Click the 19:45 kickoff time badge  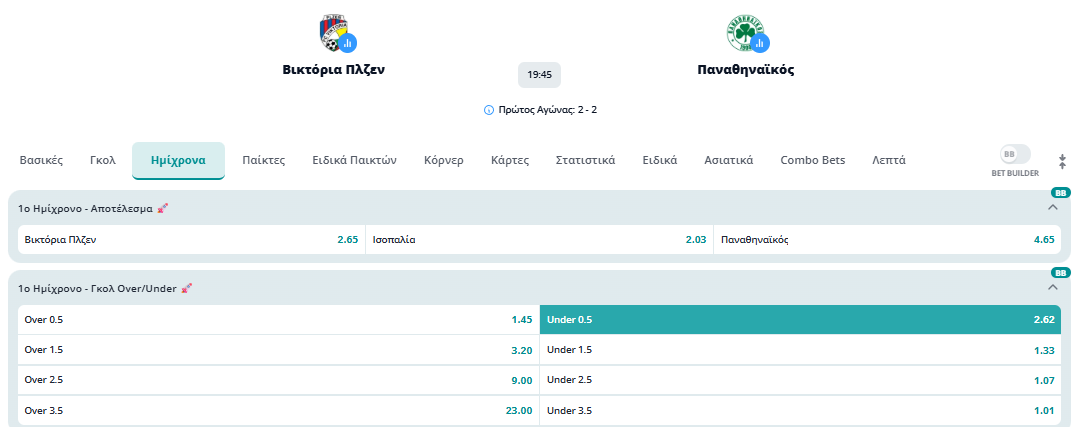tap(539, 75)
